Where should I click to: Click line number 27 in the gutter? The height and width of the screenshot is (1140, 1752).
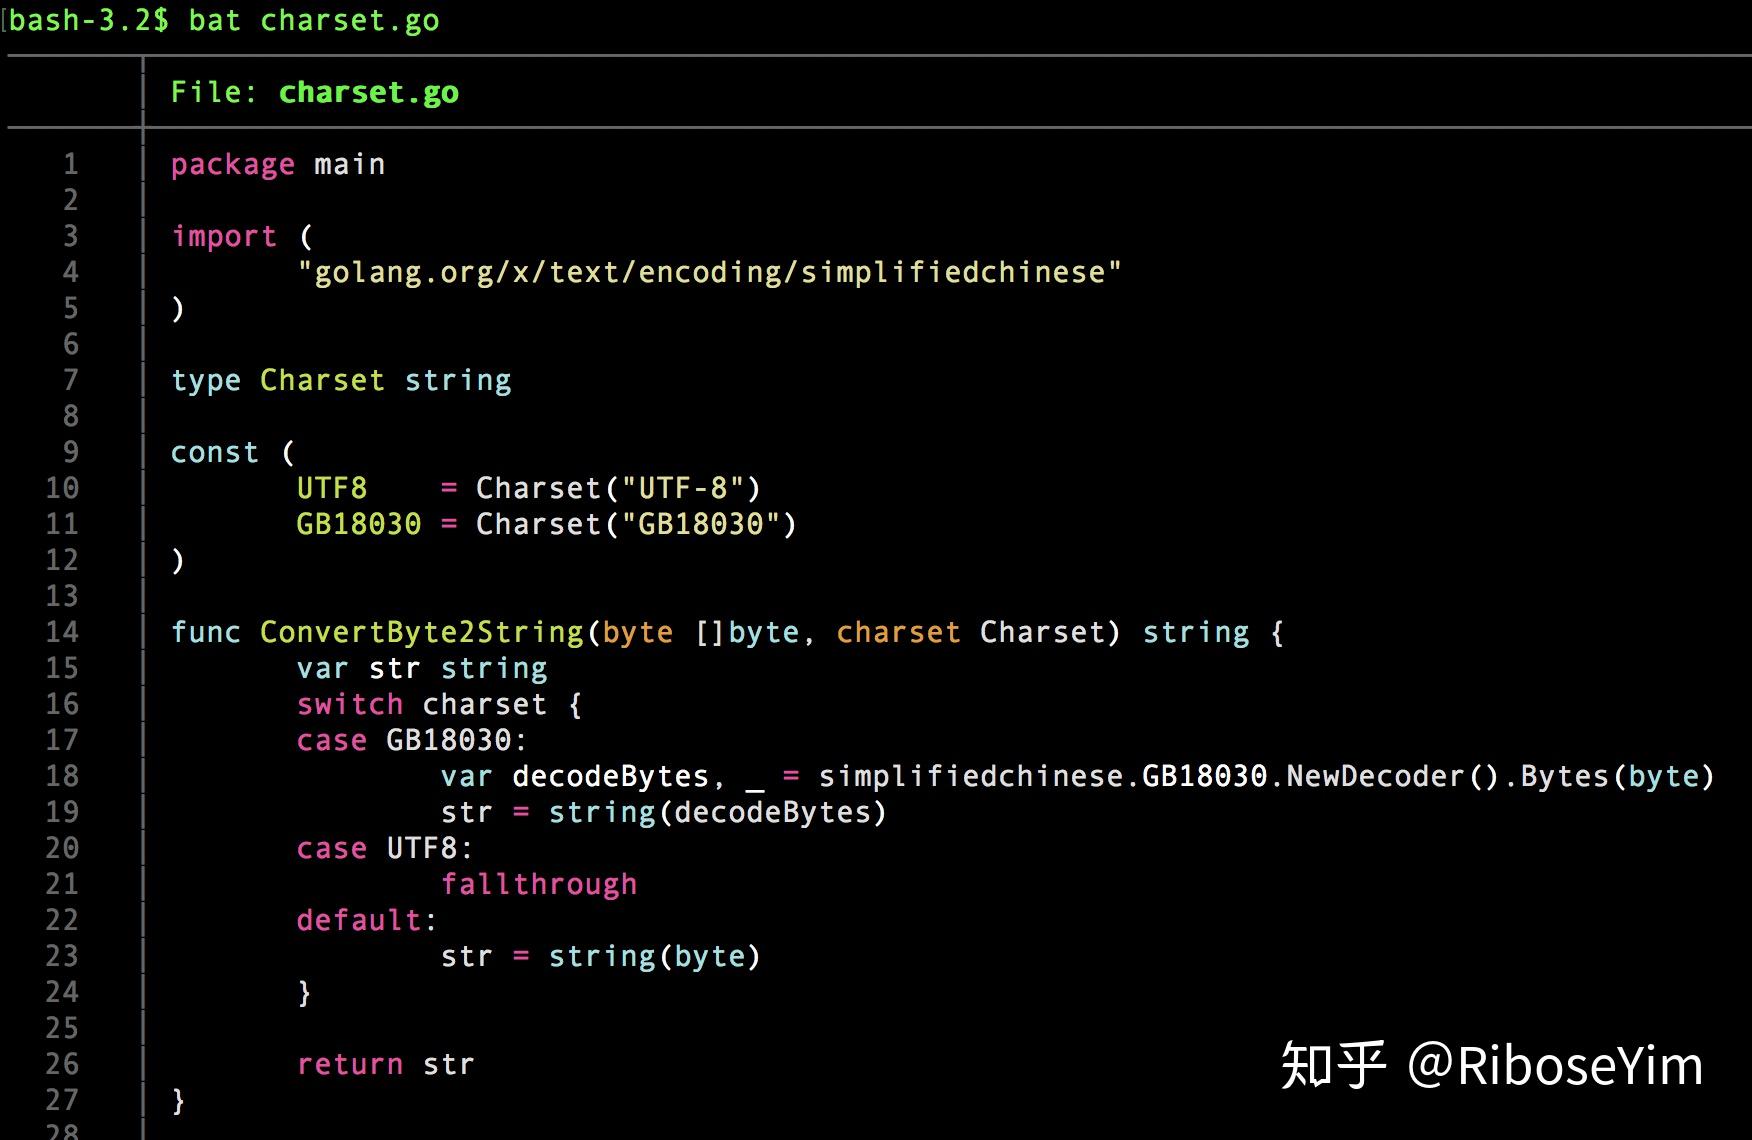[62, 1101]
